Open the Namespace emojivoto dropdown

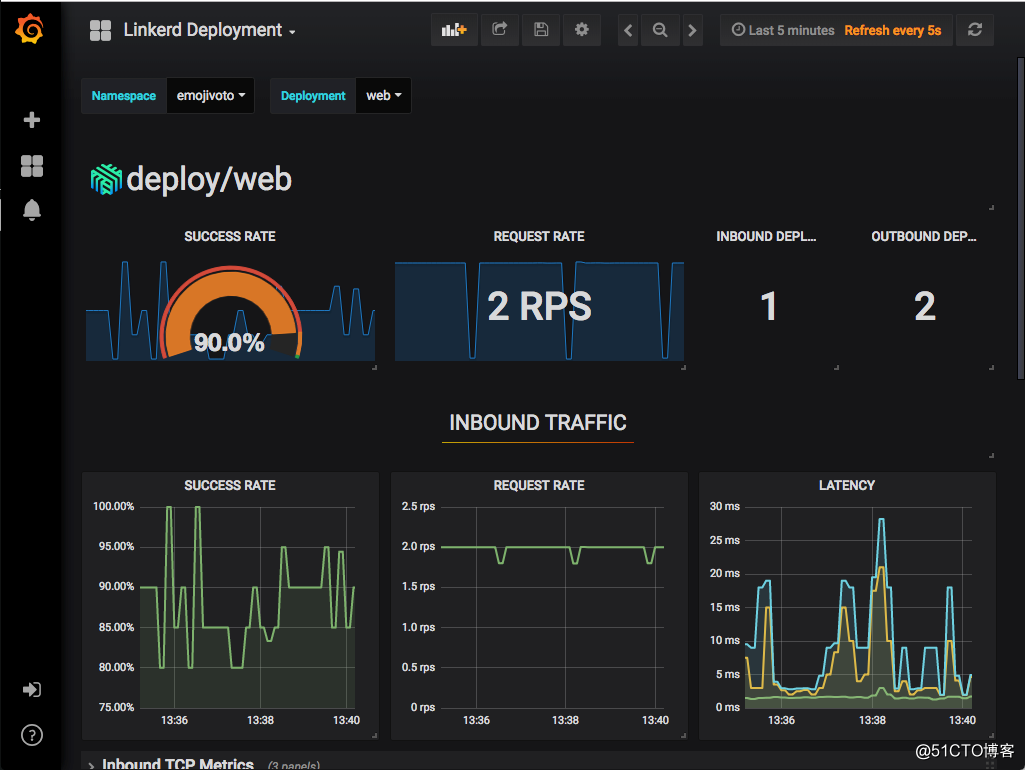coord(210,95)
